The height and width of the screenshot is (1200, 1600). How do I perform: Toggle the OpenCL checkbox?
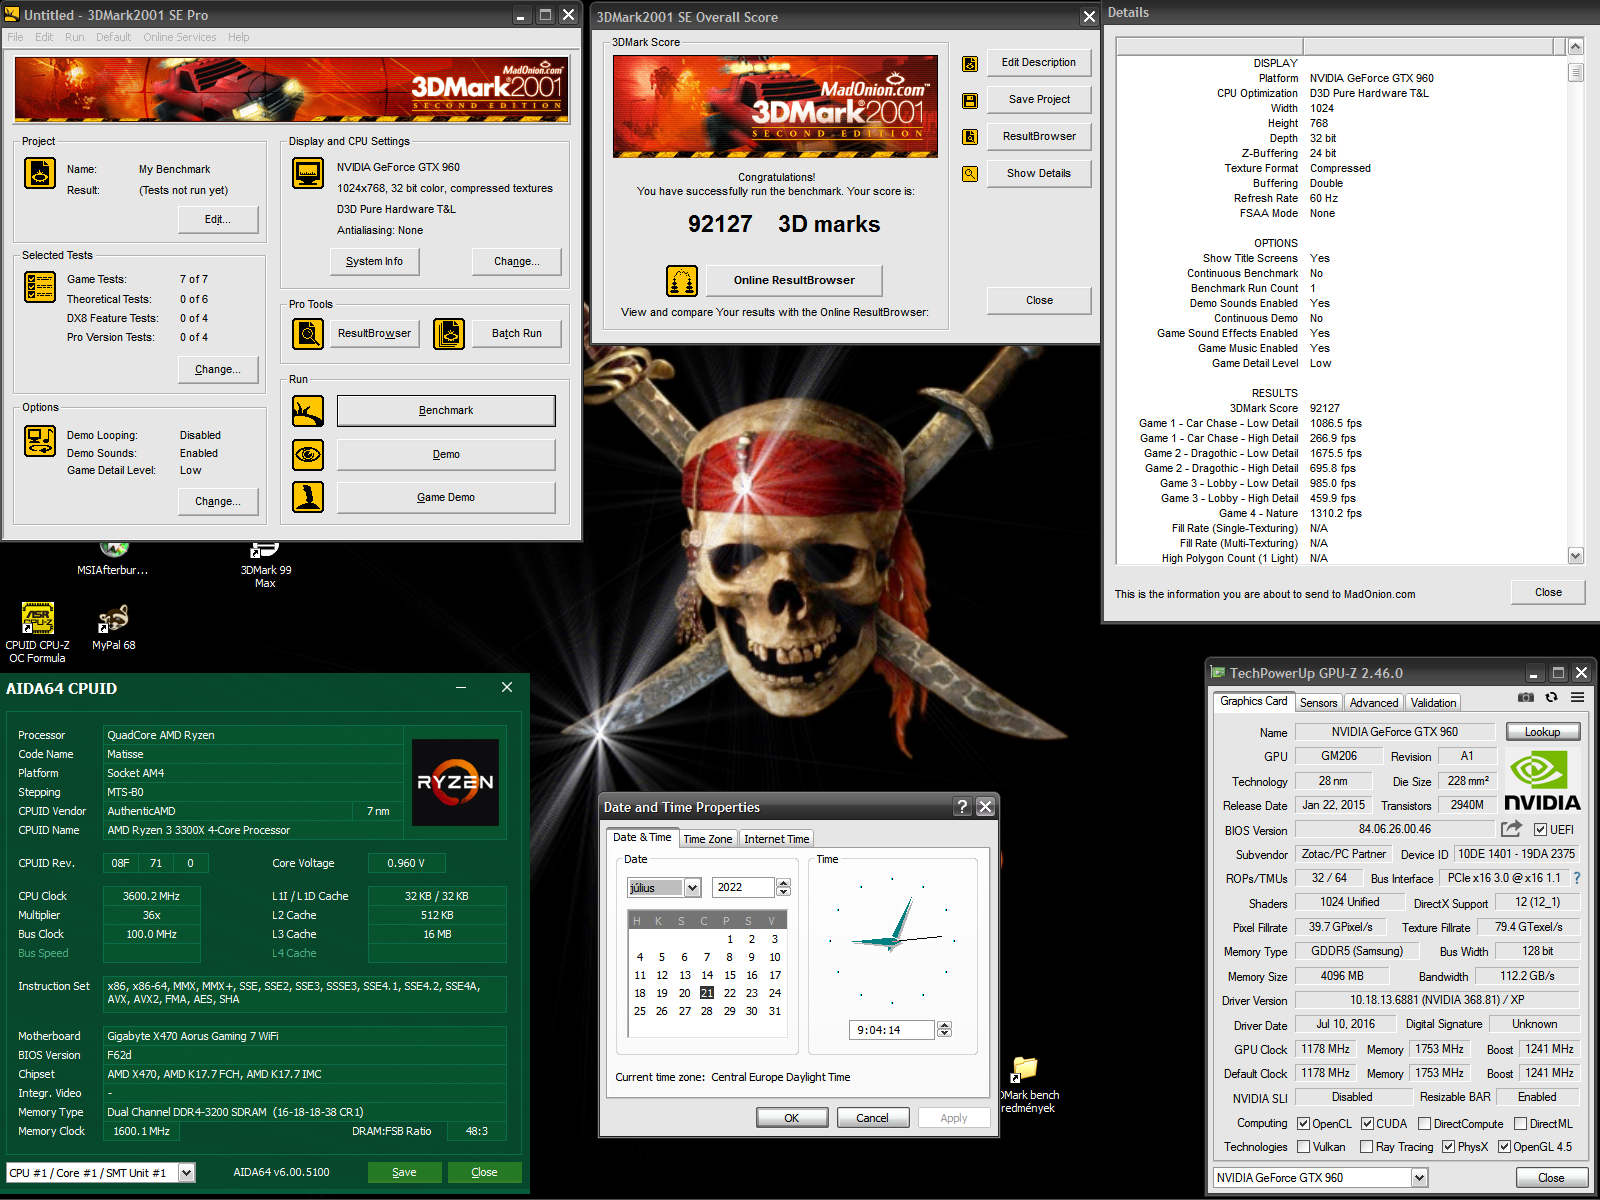(x=1303, y=1124)
